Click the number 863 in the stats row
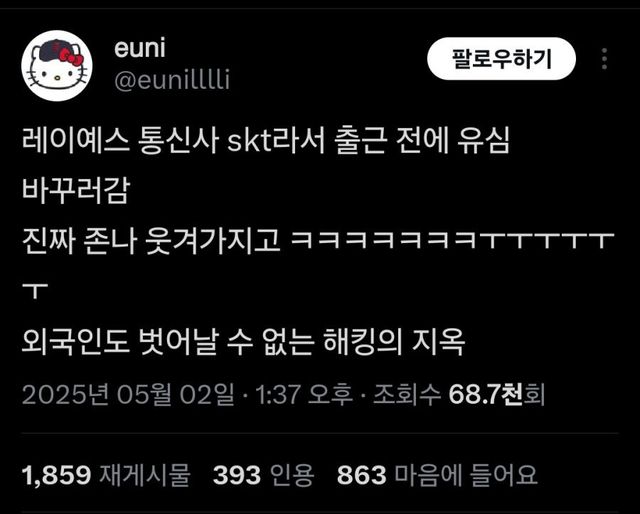 (362, 475)
